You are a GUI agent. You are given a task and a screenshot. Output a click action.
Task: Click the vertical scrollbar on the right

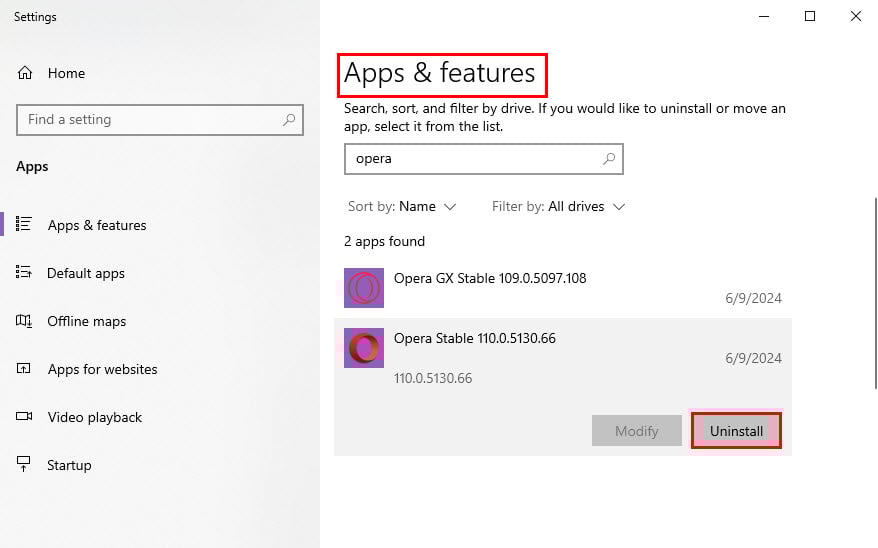pyautogui.click(x=876, y=293)
